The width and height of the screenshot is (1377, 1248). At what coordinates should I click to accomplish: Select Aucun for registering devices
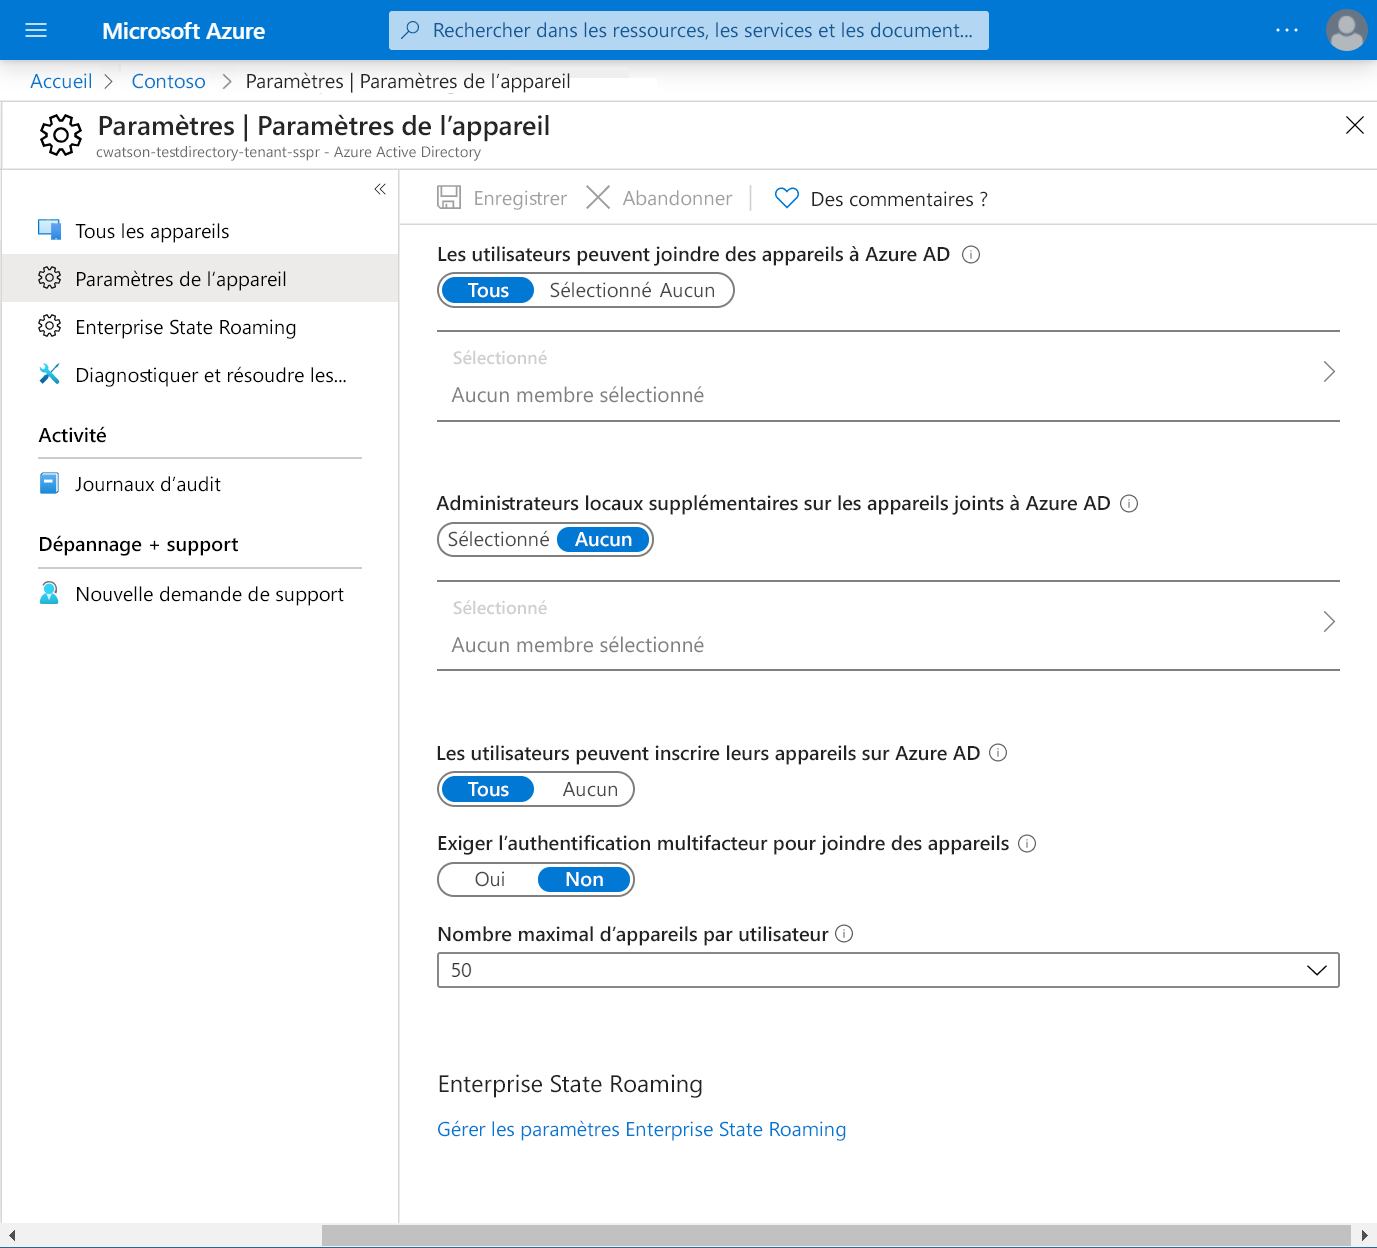tap(590, 789)
